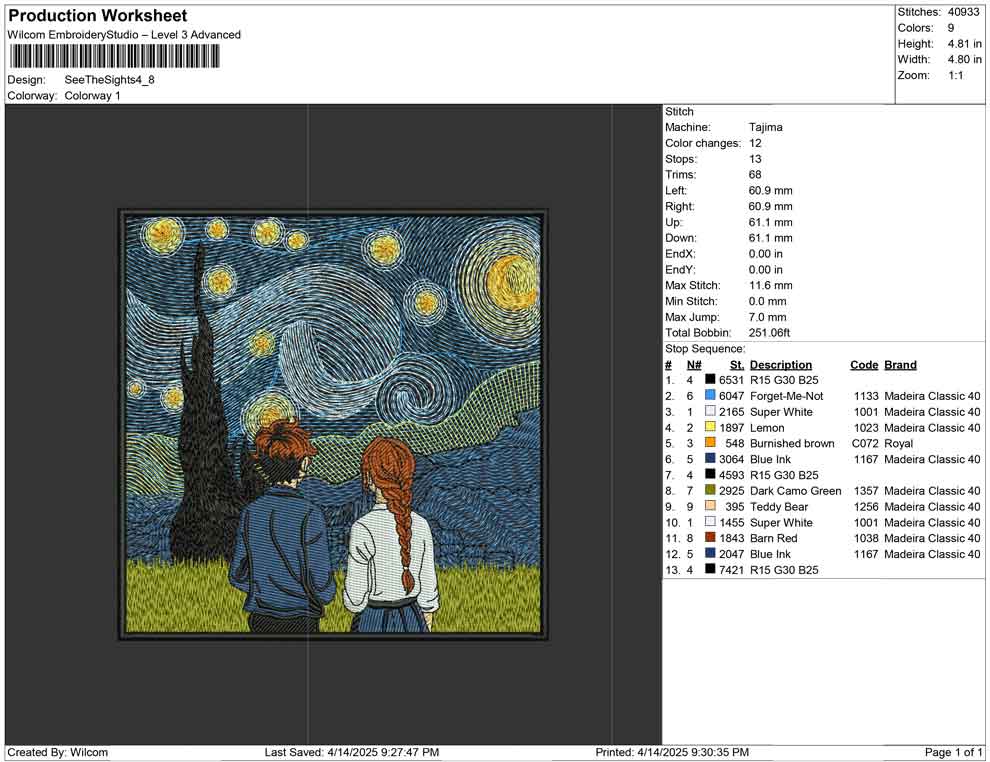Click the Right label in stitch info
990x762 pixels.
click(679, 206)
